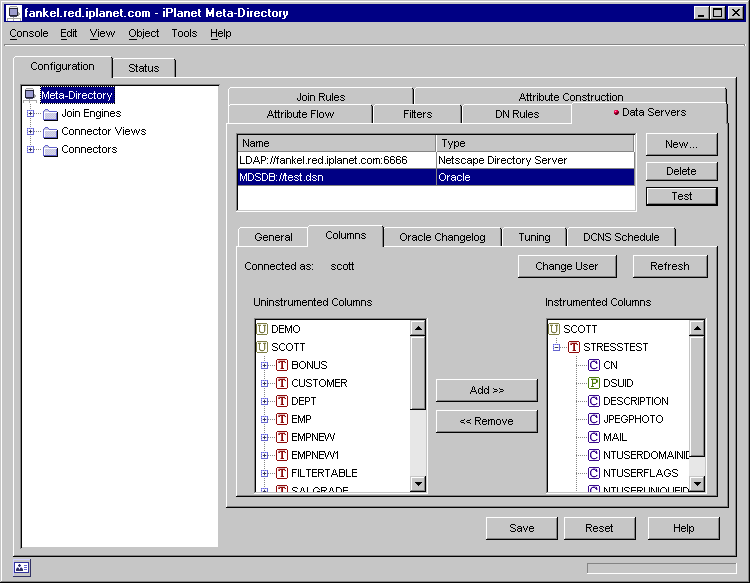Click the Meta-Directory computer icon in tree
The width and height of the screenshot is (750, 583).
click(x=30, y=95)
